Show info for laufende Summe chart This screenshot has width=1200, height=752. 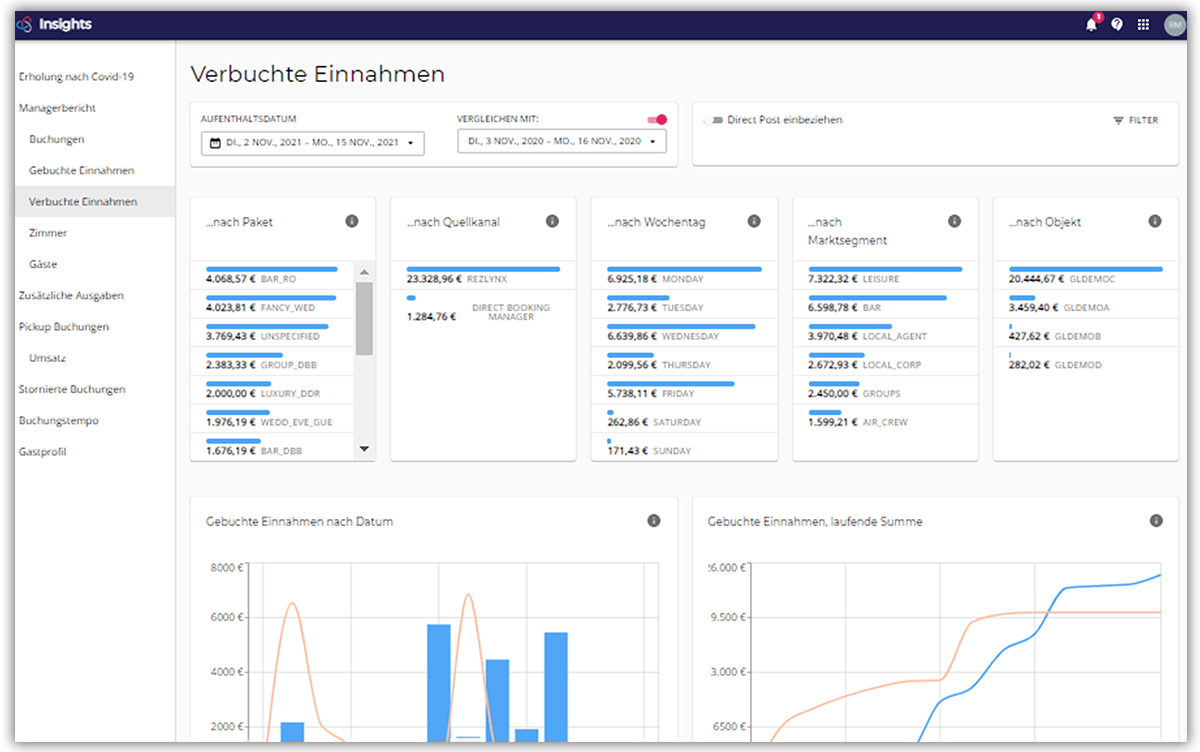[1156, 521]
